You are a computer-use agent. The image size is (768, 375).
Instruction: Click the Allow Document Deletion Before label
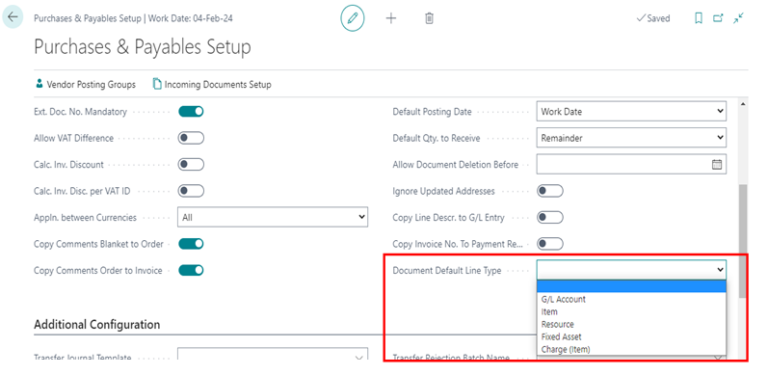point(456,164)
